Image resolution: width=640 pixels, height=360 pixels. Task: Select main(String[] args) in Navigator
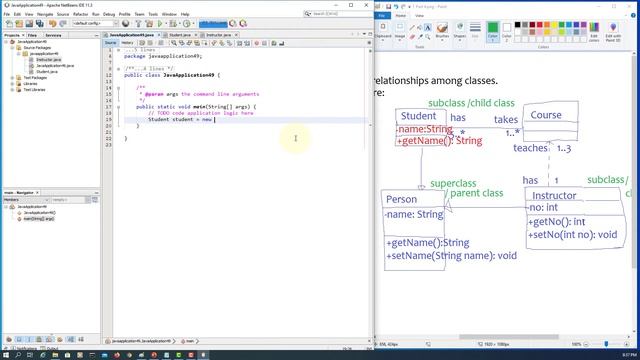click(38, 219)
